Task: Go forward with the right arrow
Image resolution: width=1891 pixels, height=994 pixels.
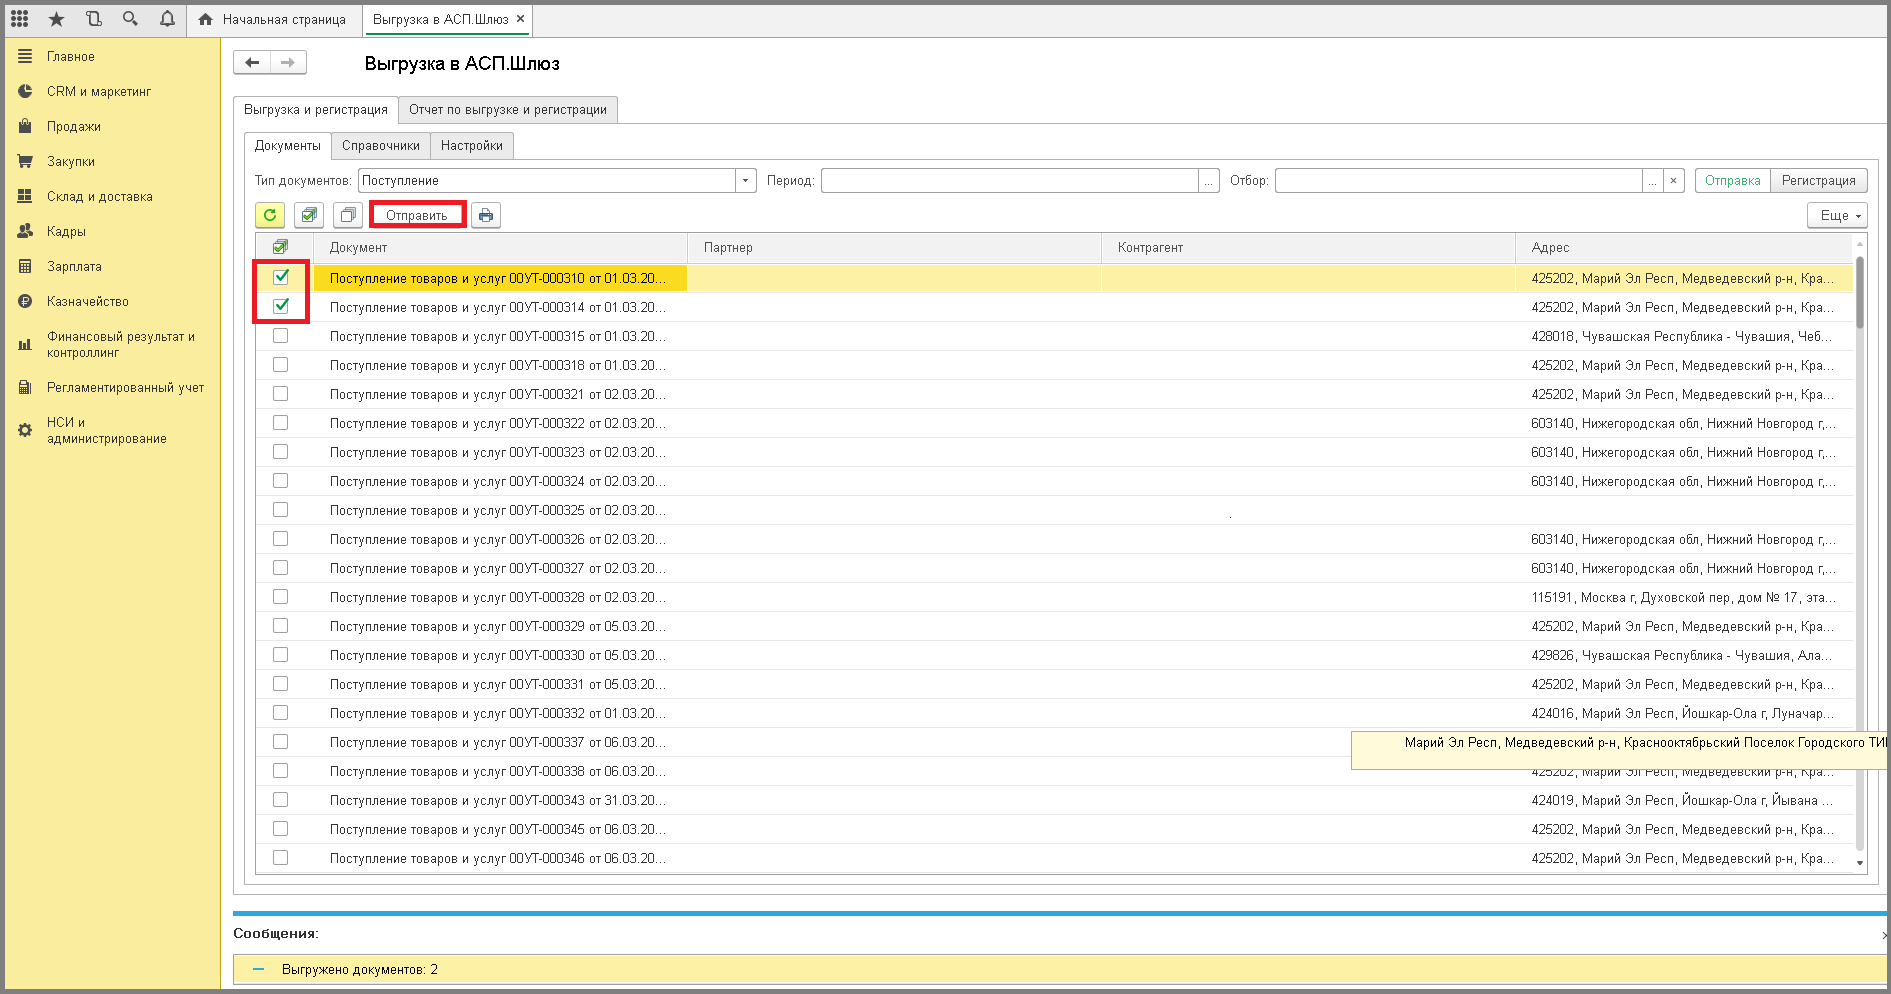Action: pyautogui.click(x=288, y=63)
